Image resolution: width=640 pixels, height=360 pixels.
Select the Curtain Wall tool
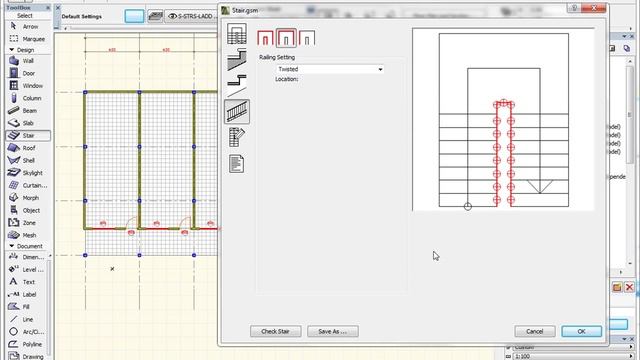point(28,185)
